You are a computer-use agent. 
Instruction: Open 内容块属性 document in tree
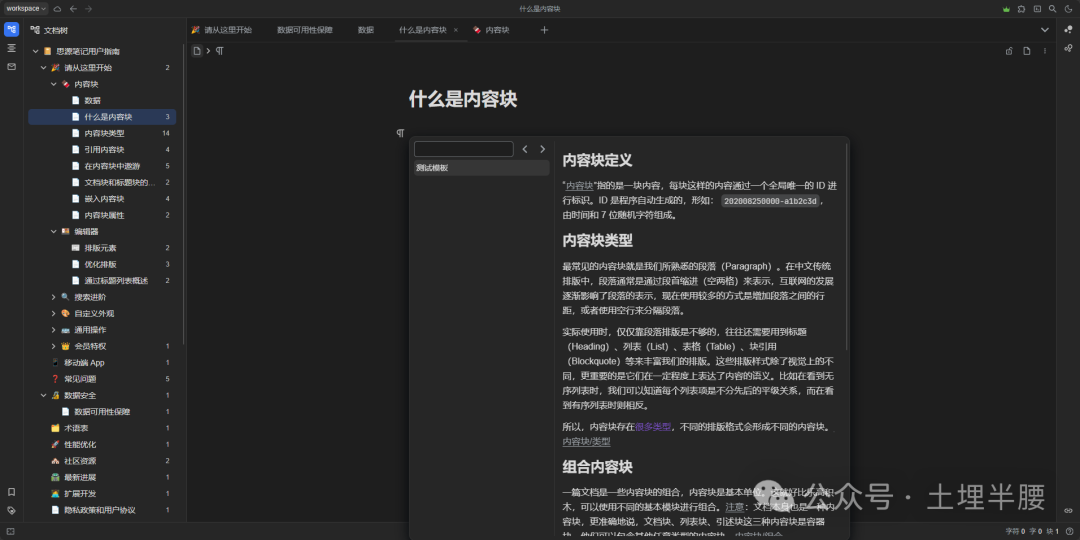[x=102, y=216]
